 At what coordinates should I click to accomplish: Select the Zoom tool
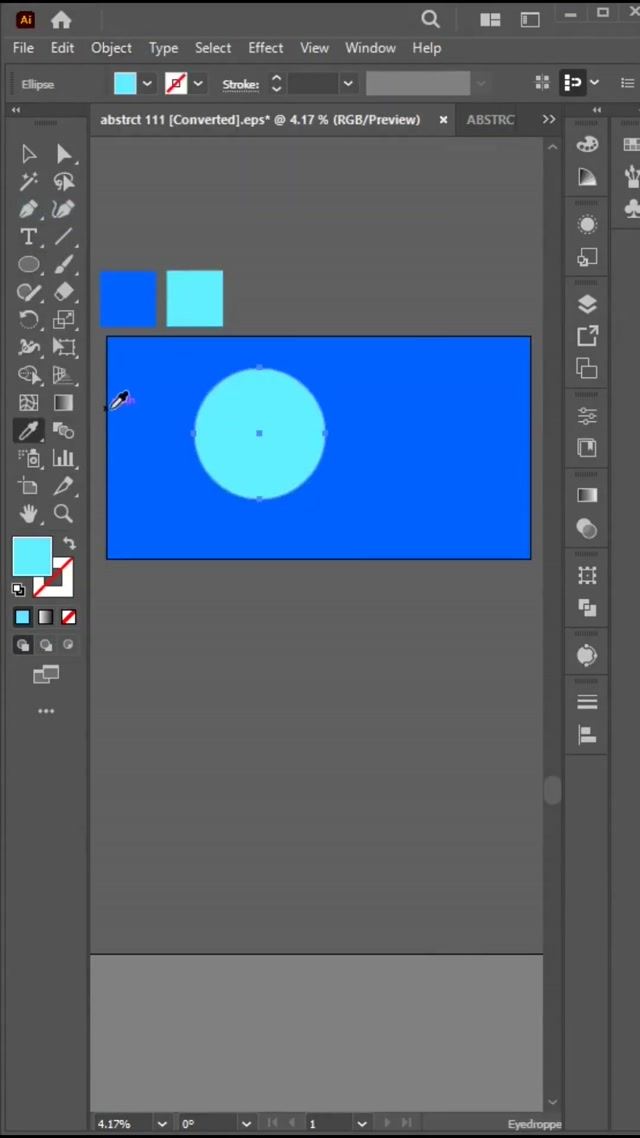[x=64, y=514]
